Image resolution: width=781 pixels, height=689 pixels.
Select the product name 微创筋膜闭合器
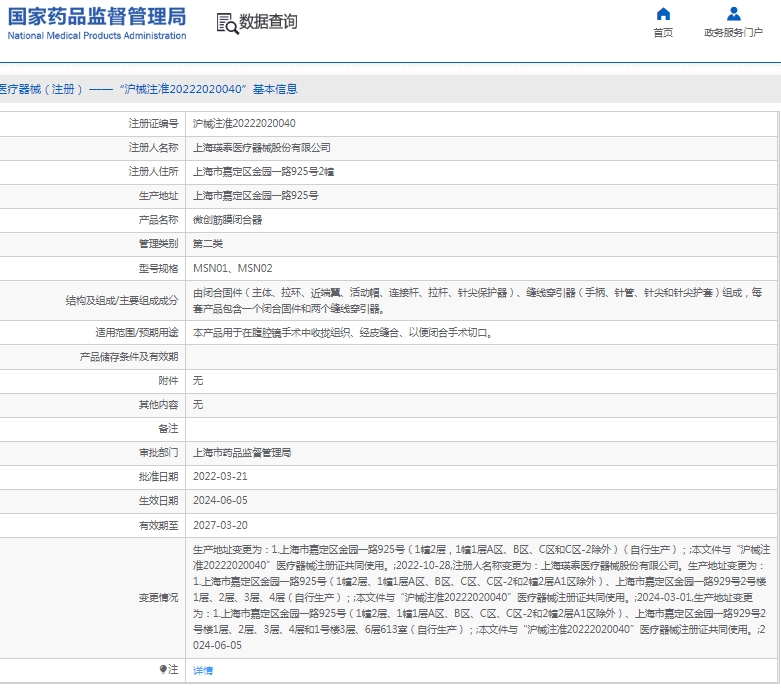point(227,220)
